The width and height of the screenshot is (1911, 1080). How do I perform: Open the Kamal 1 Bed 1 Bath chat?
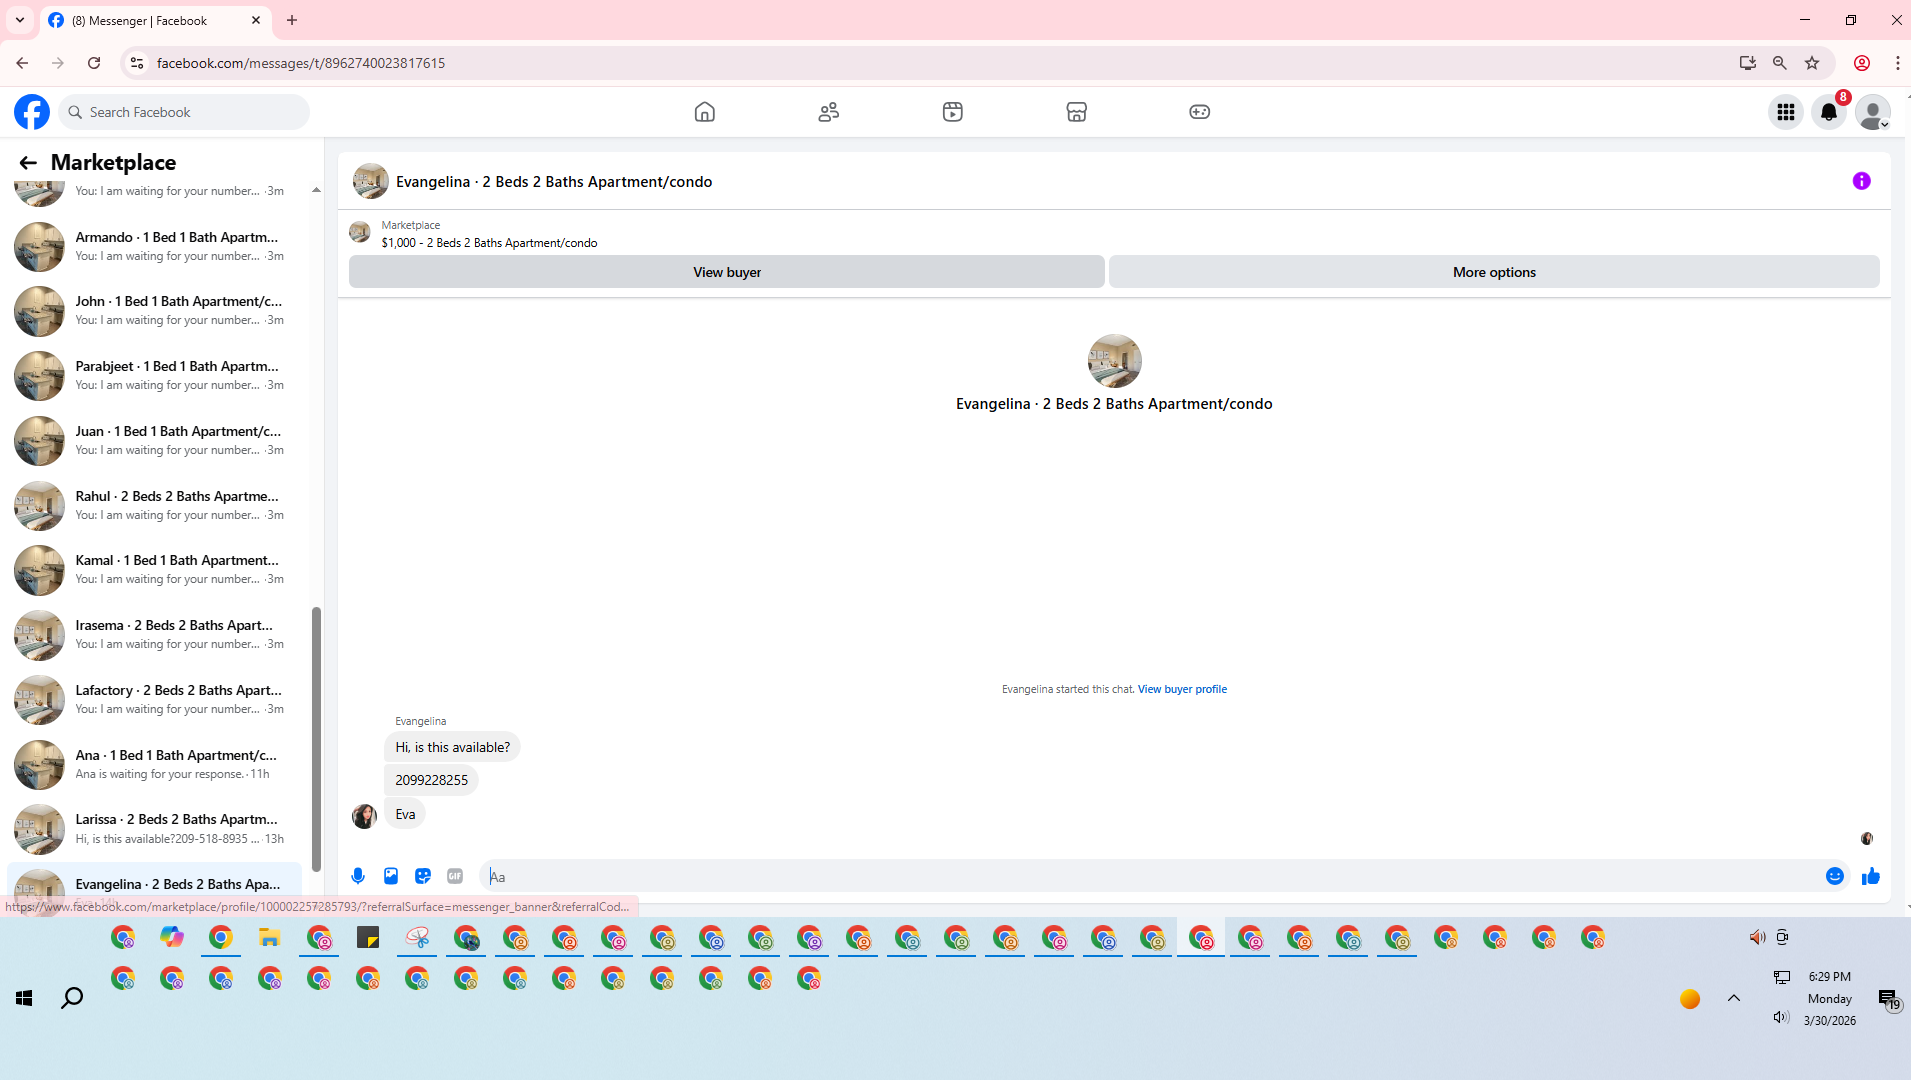pos(155,570)
